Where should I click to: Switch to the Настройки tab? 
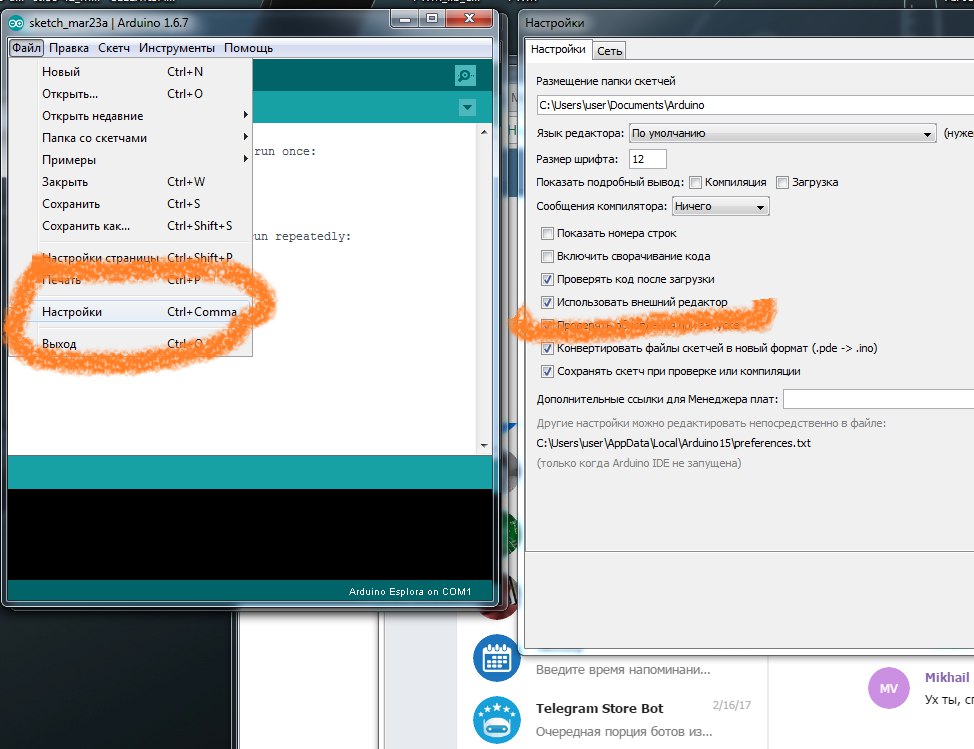pyautogui.click(x=558, y=50)
